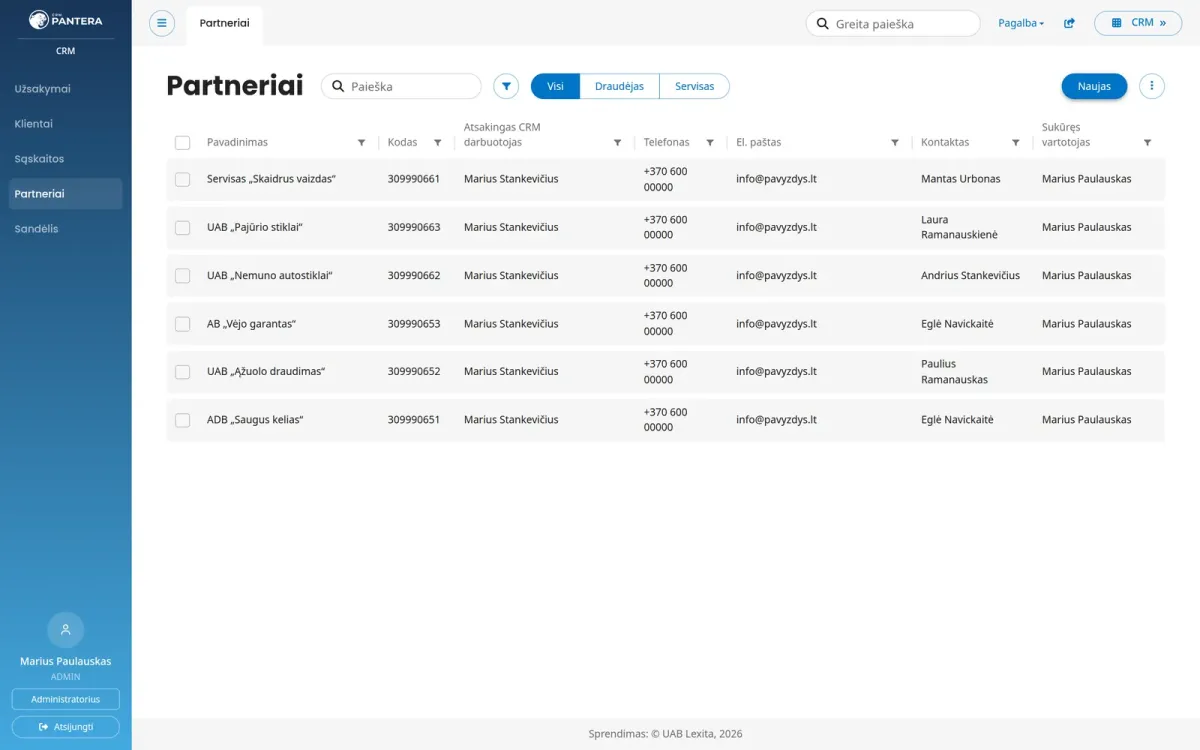Click the magnifier icon in Greita paieška

coord(823,24)
